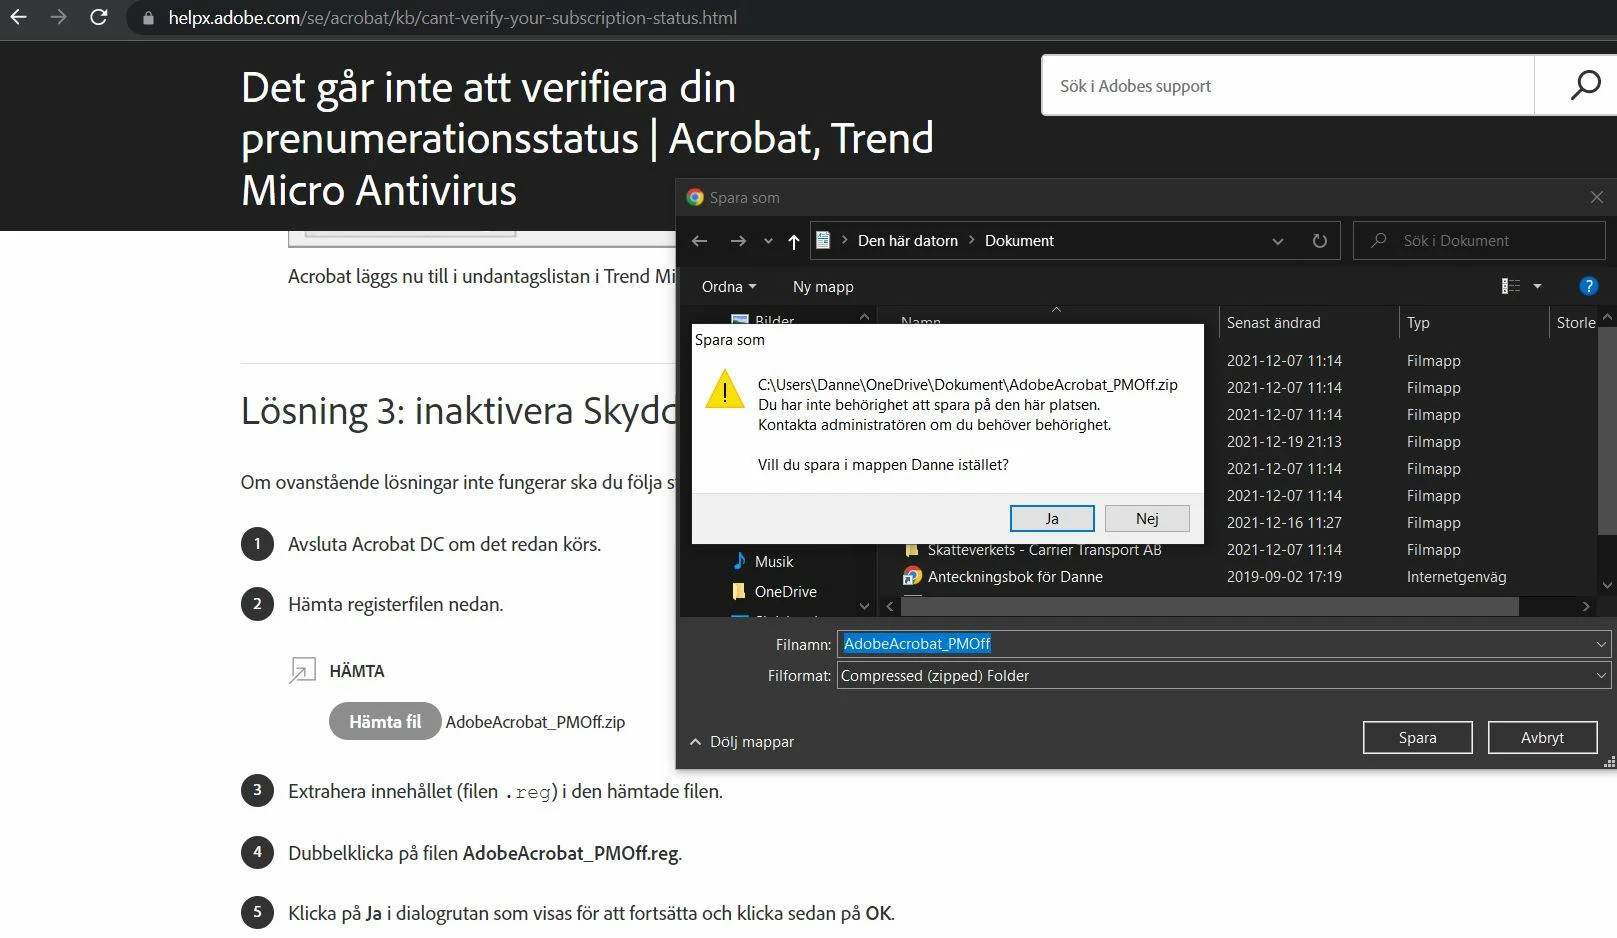
Task: Click the yellow warning triangle icon
Action: (x=725, y=390)
